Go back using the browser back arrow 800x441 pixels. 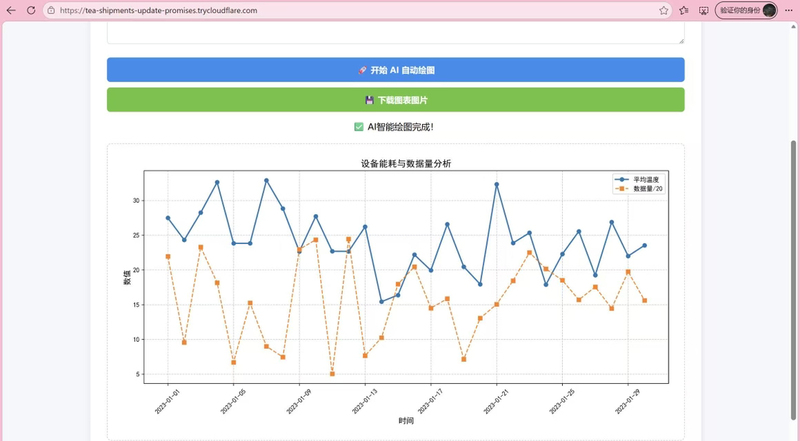point(11,10)
